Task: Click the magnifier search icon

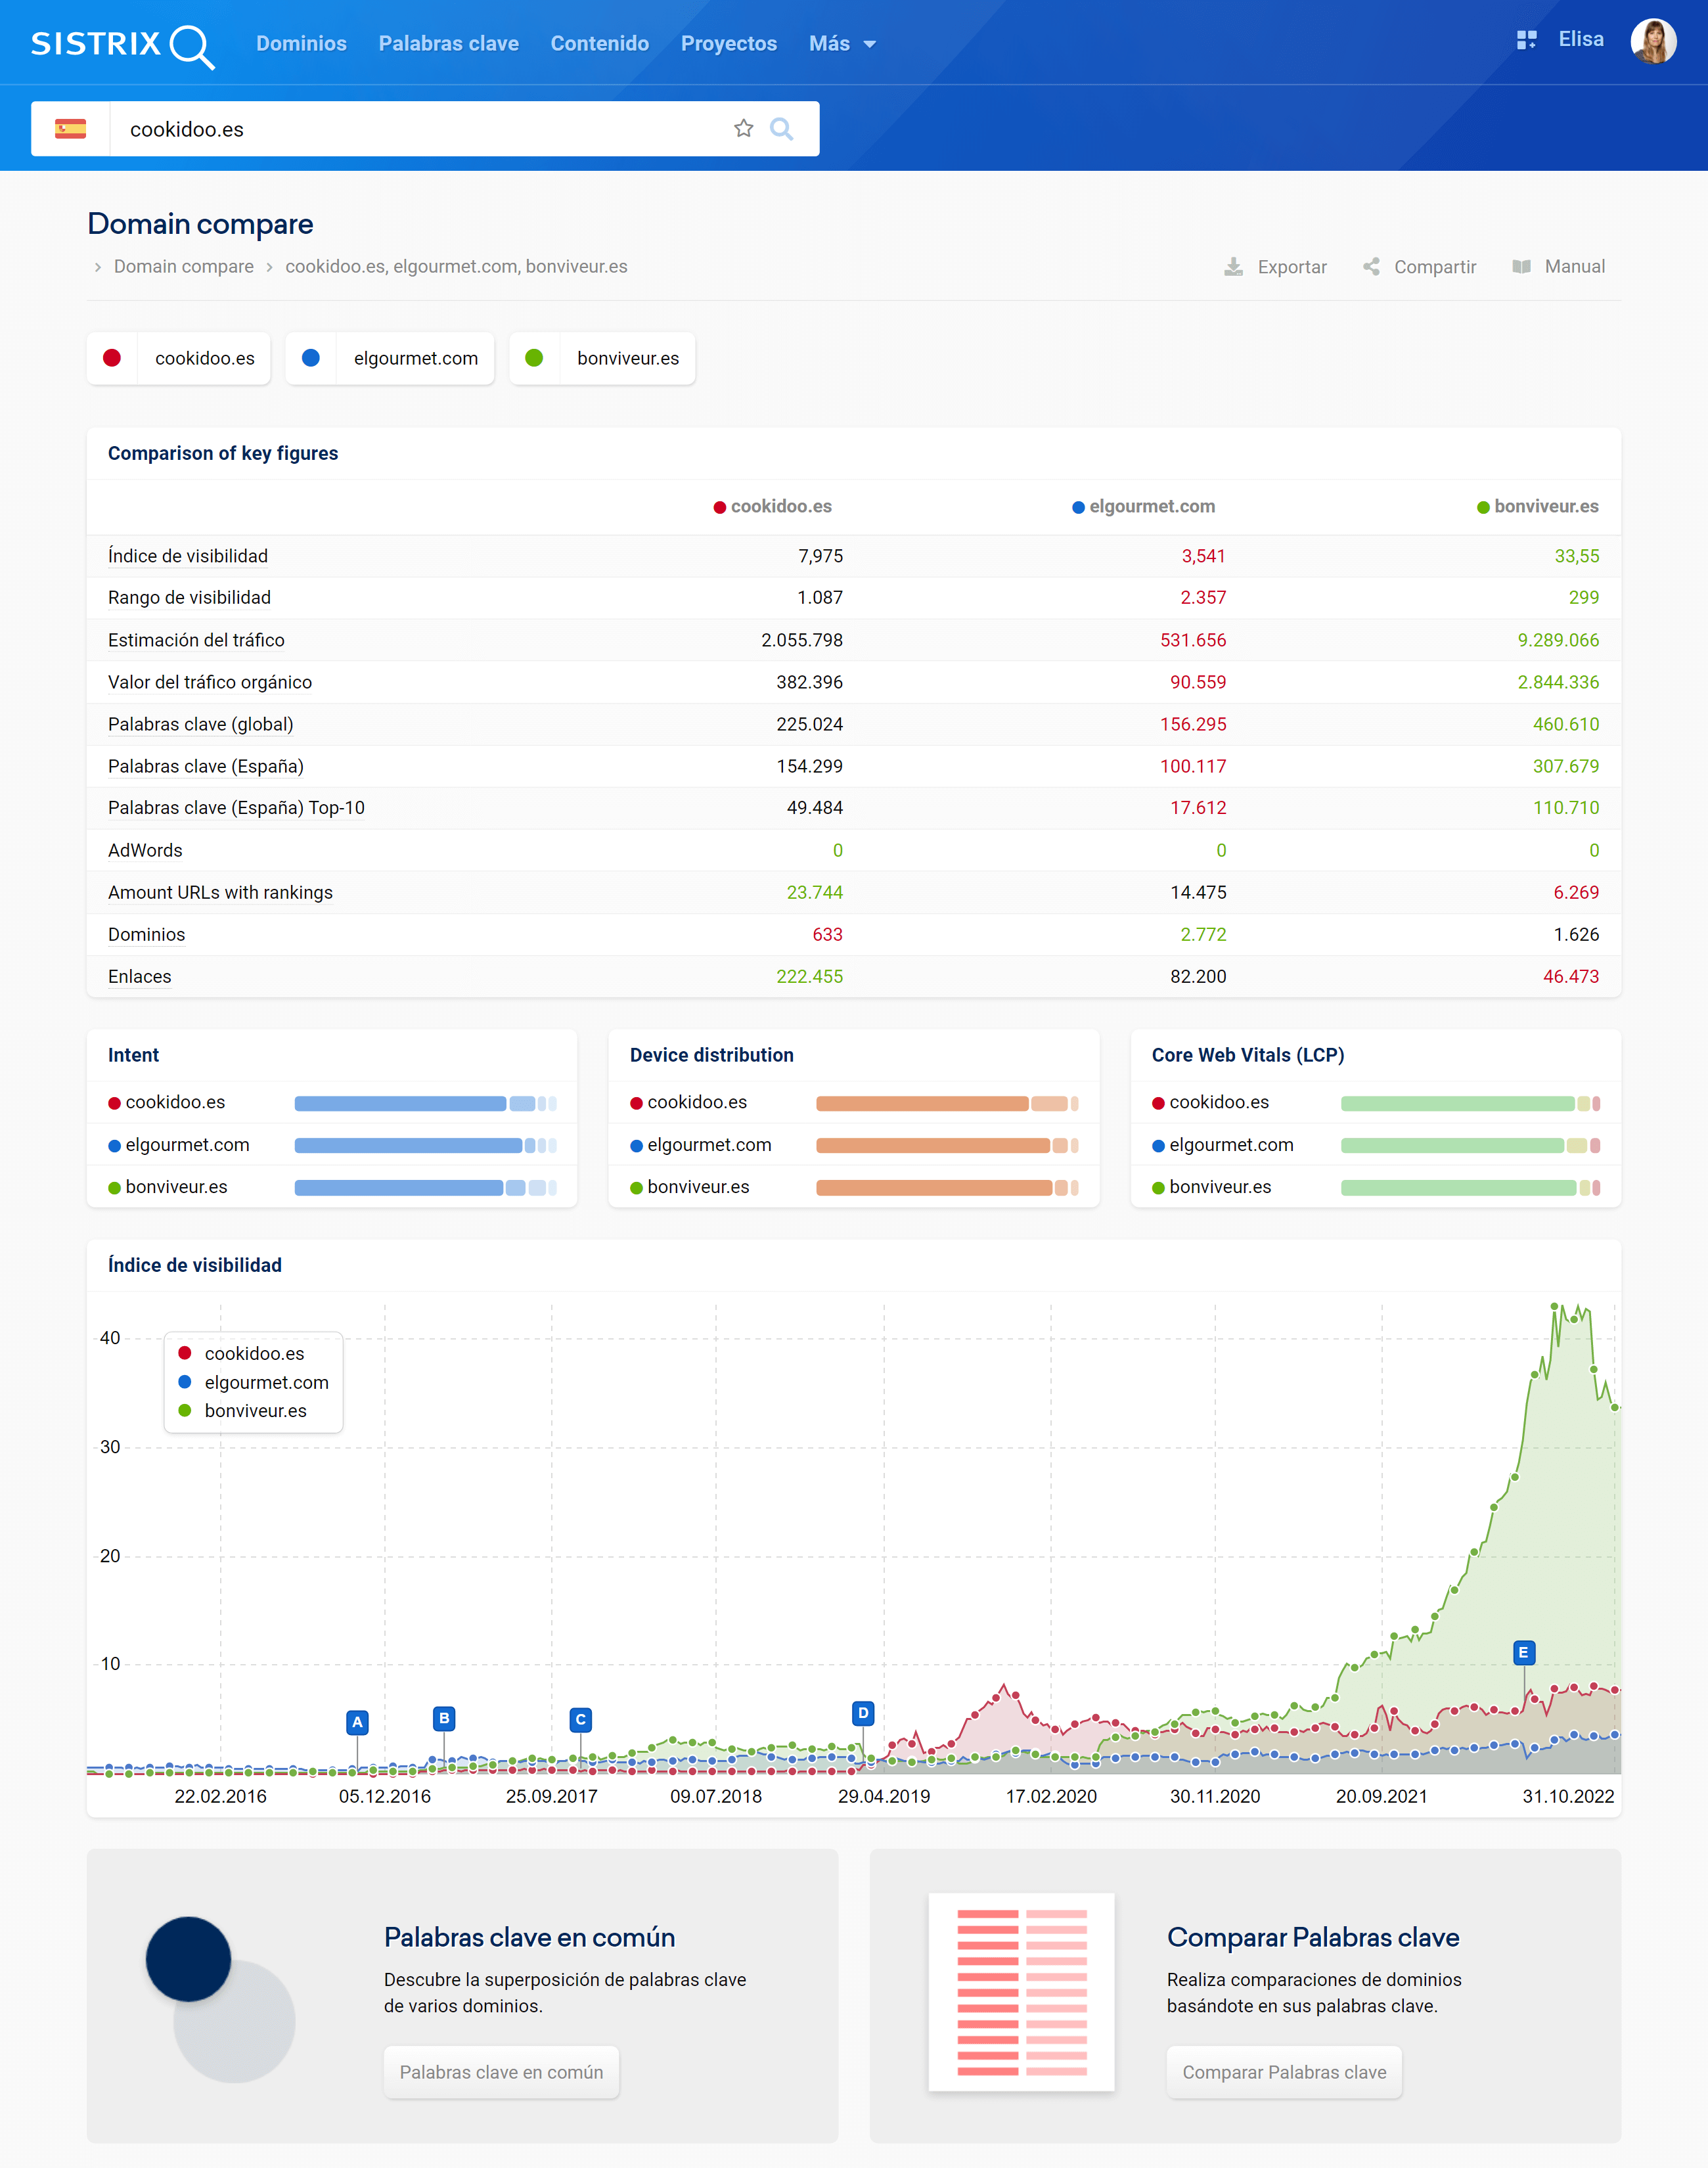Action: click(x=781, y=128)
